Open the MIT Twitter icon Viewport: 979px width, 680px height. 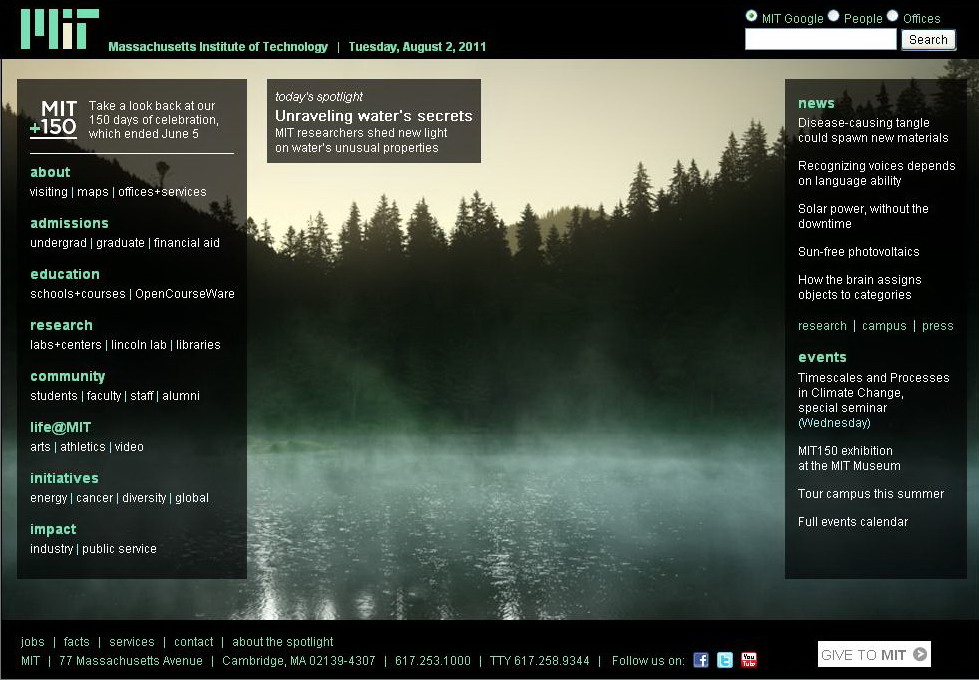(725, 660)
